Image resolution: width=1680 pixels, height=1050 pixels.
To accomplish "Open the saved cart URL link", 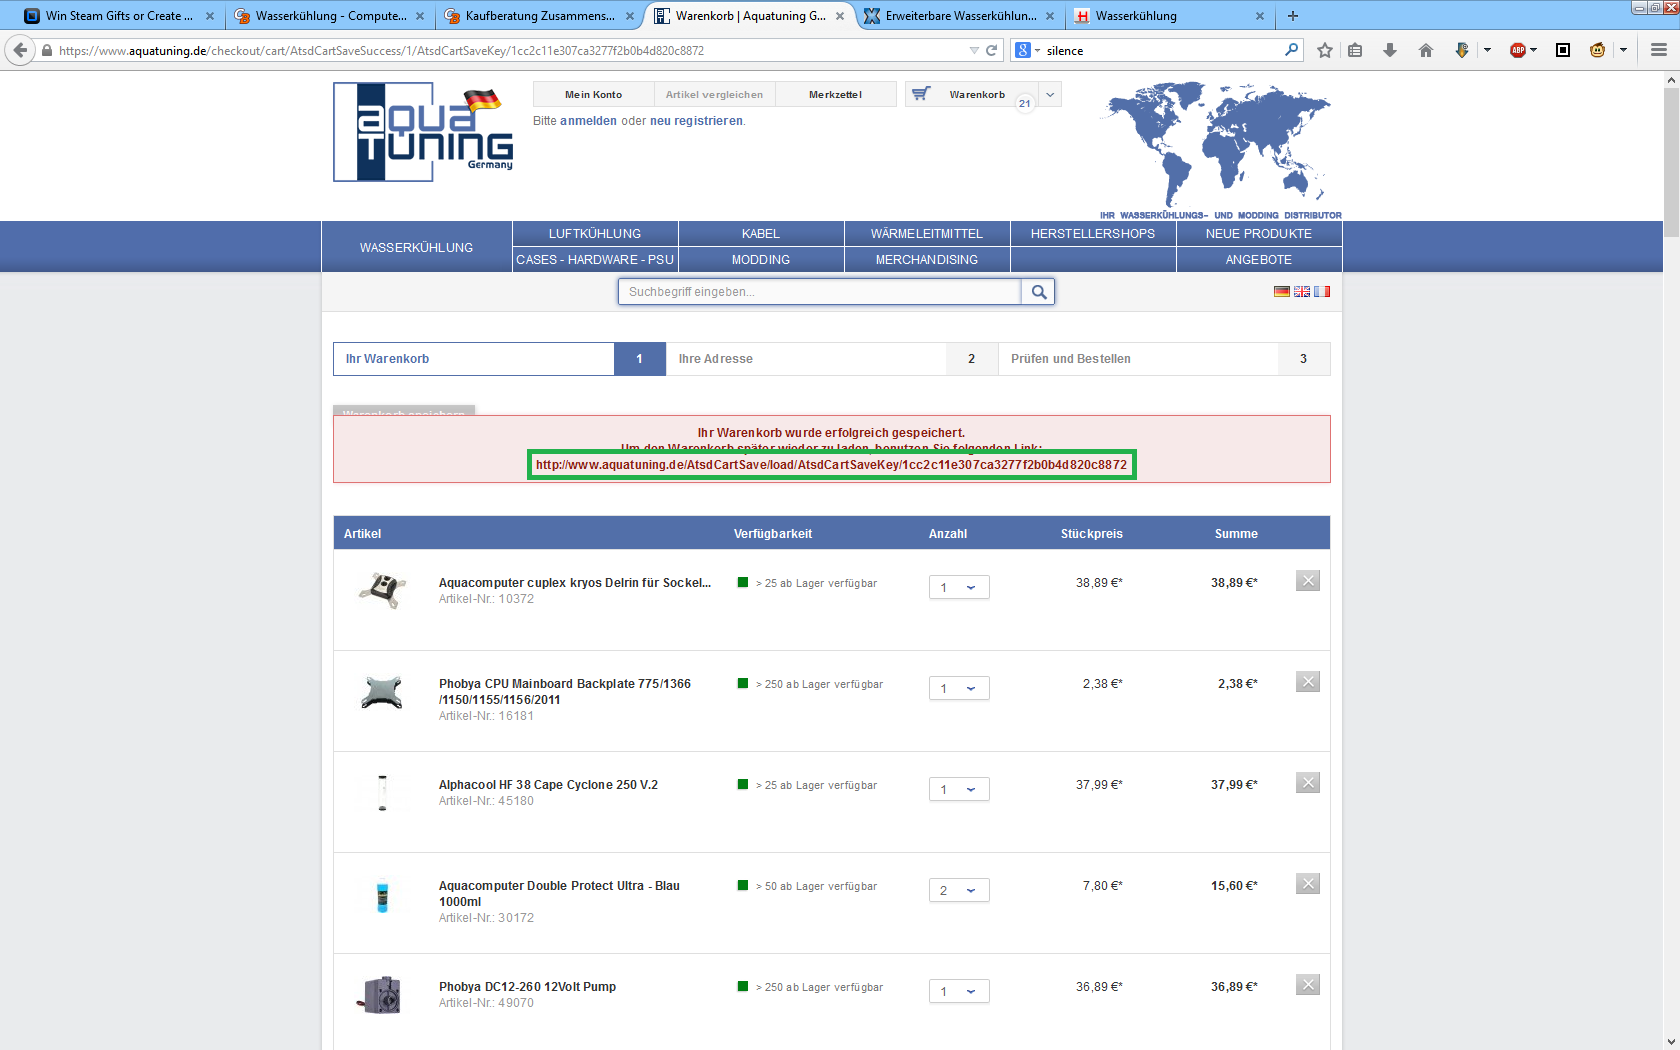I will [831, 465].
